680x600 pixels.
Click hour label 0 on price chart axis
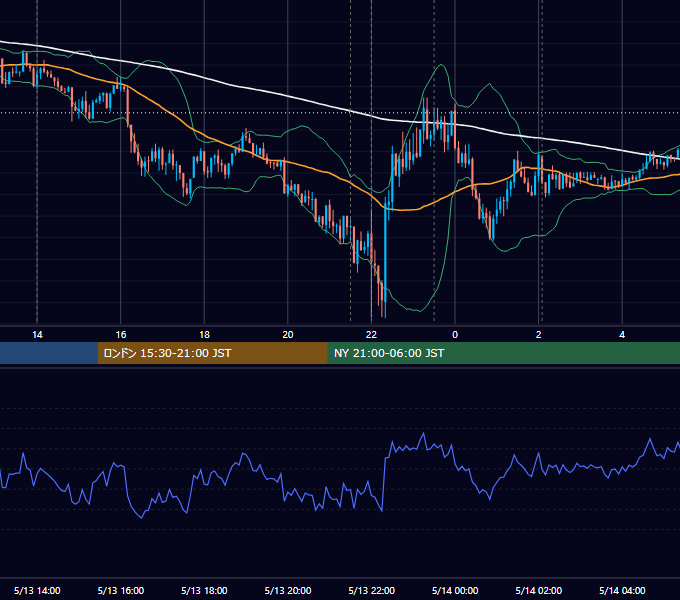coord(455,335)
